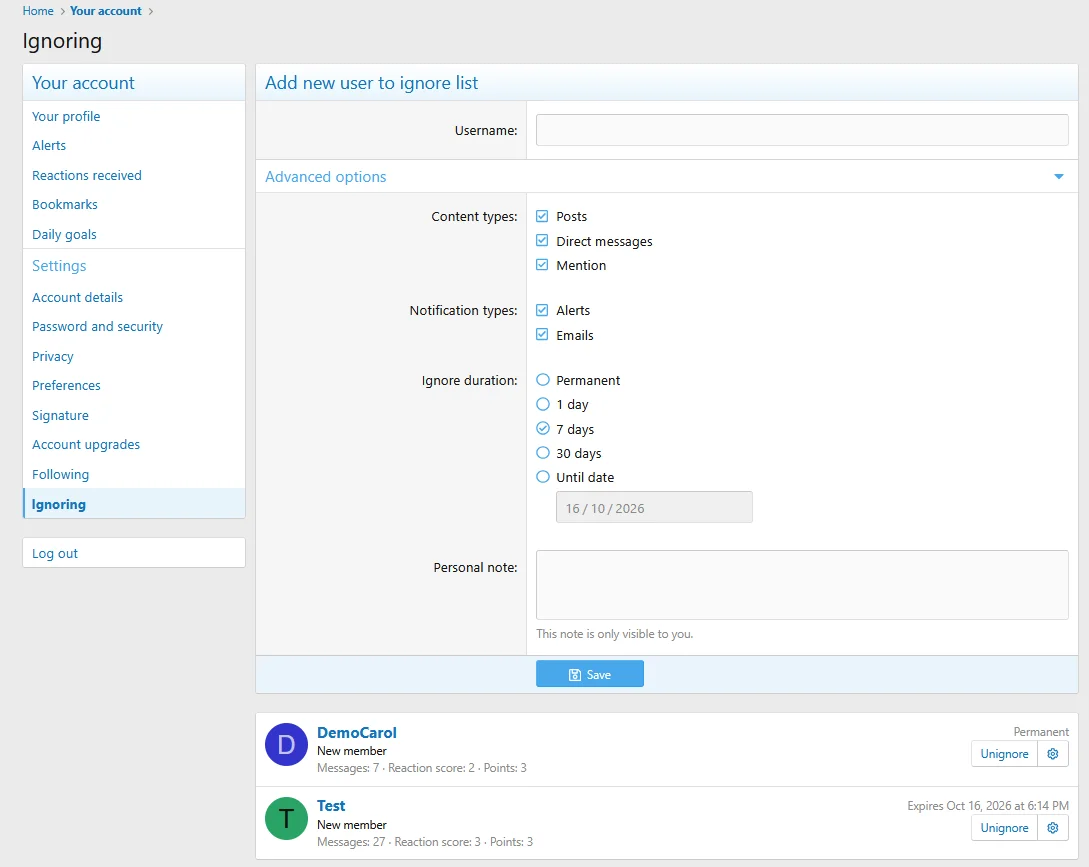1089x867 pixels.
Task: Open the gear settings for Test user
Action: (x=1053, y=827)
